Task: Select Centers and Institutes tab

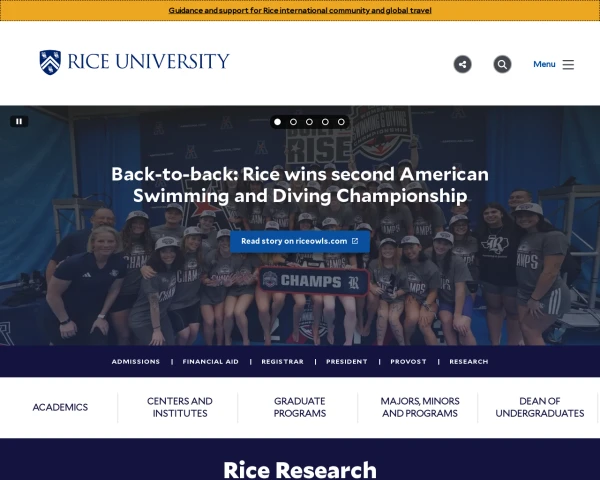Action: [x=180, y=407]
